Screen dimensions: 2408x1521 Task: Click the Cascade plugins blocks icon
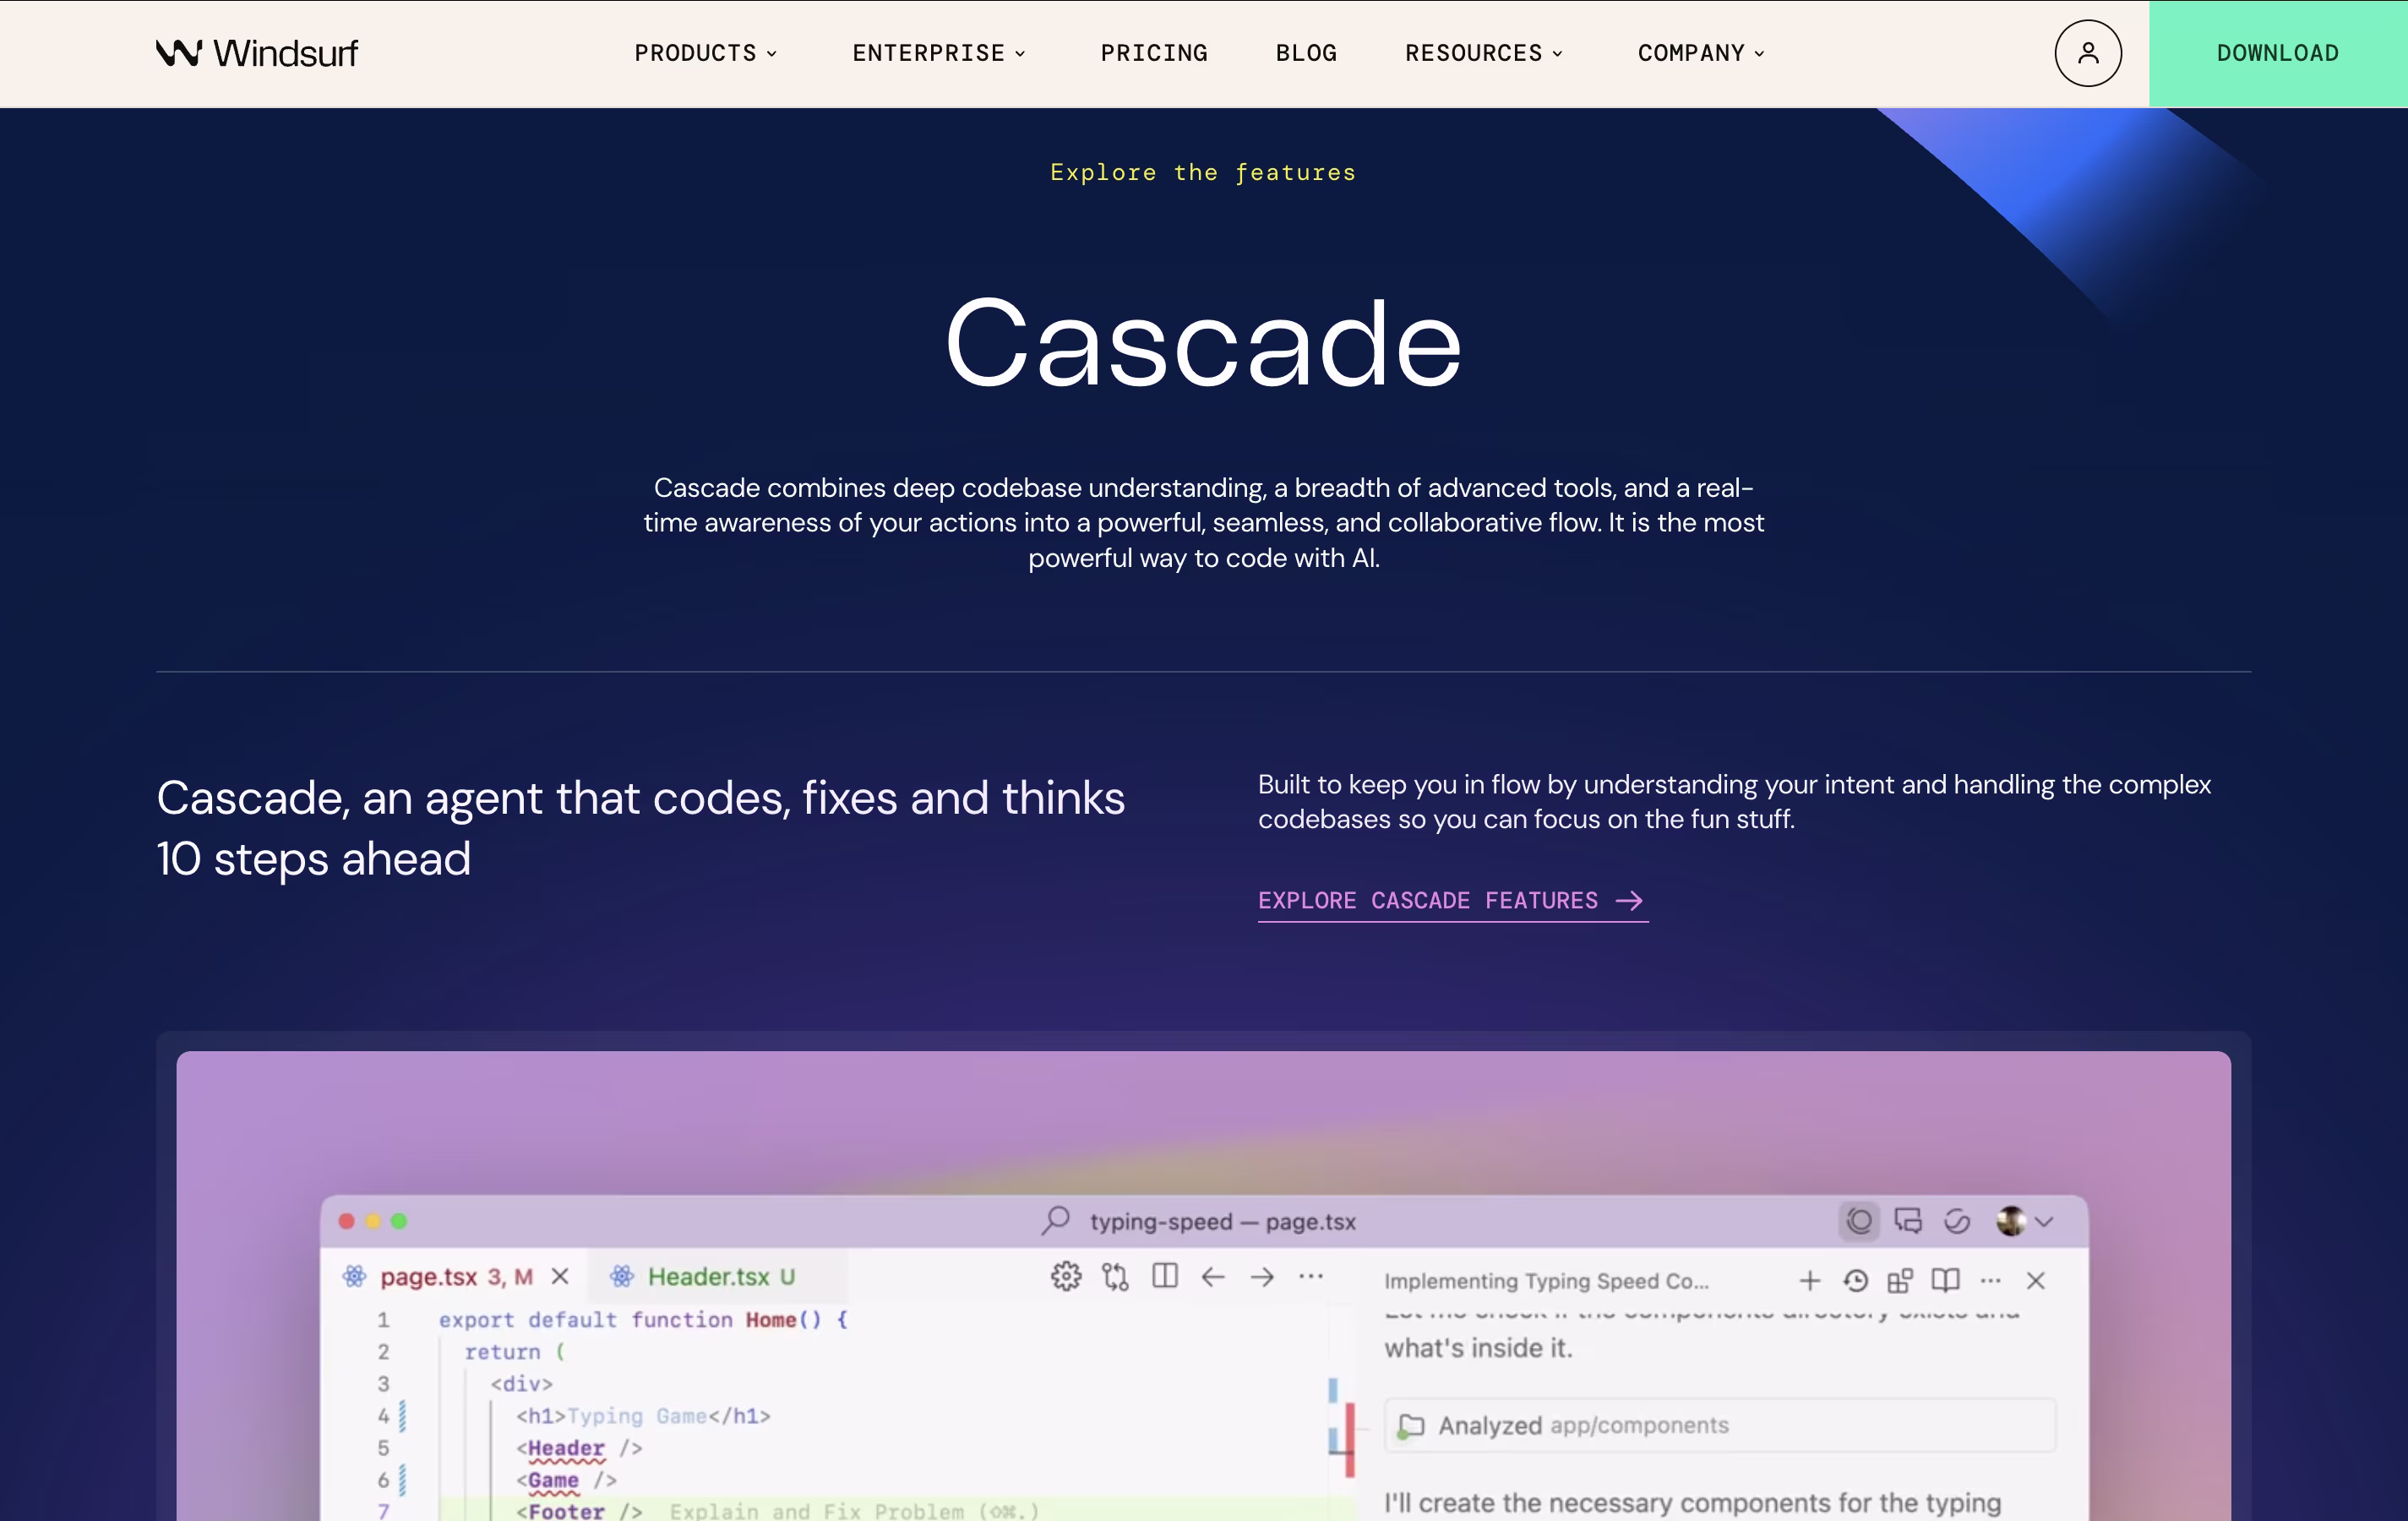[x=1900, y=1280]
